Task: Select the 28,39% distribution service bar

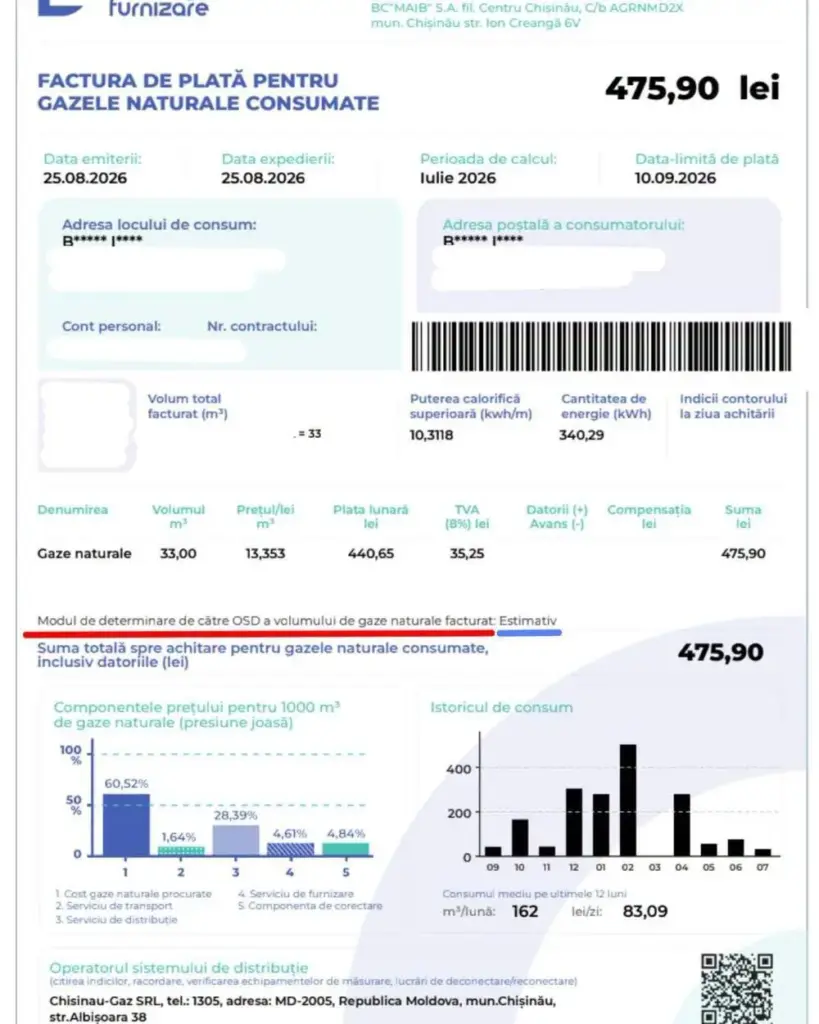Action: point(236,840)
